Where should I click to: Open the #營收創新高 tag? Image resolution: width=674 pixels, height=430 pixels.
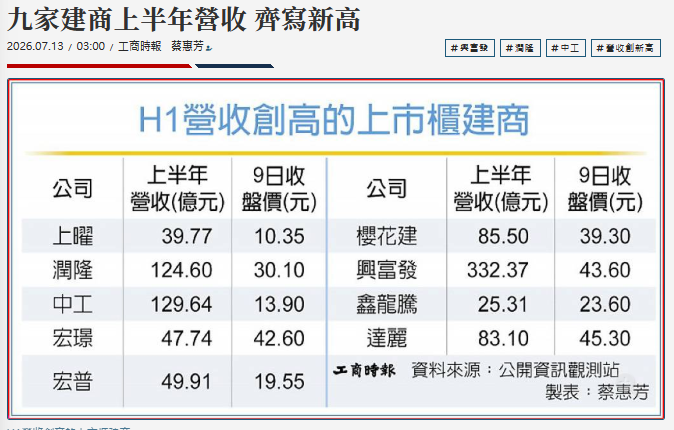pyautogui.click(x=625, y=48)
